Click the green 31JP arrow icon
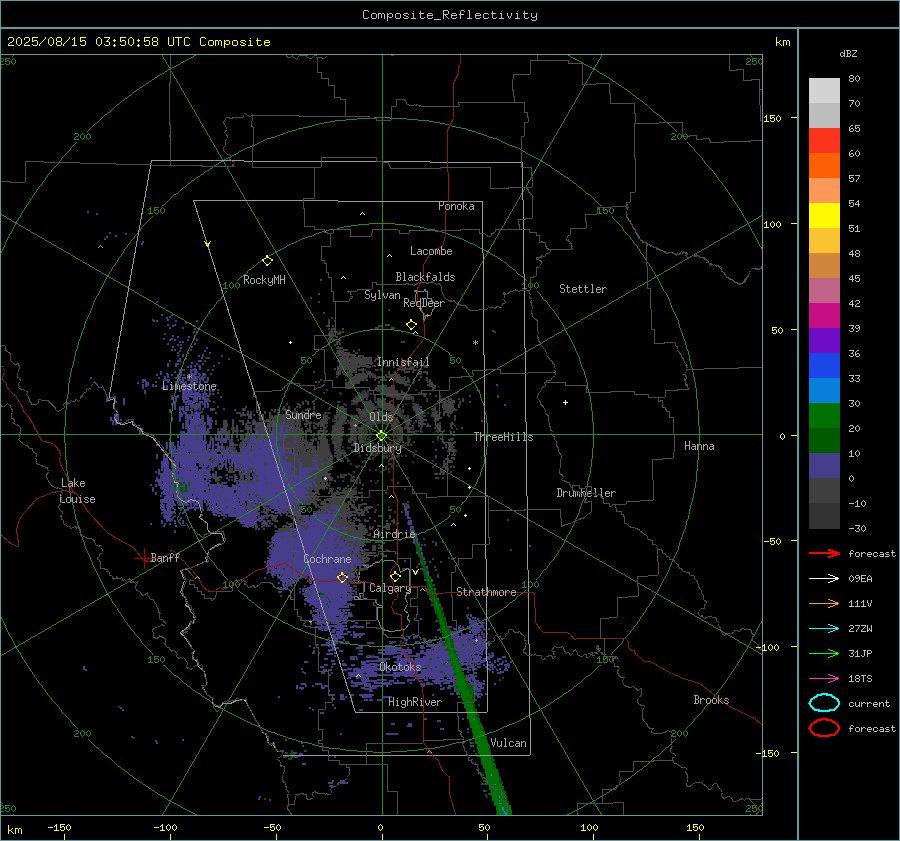Image resolution: width=900 pixels, height=841 pixels. pyautogui.click(x=824, y=653)
